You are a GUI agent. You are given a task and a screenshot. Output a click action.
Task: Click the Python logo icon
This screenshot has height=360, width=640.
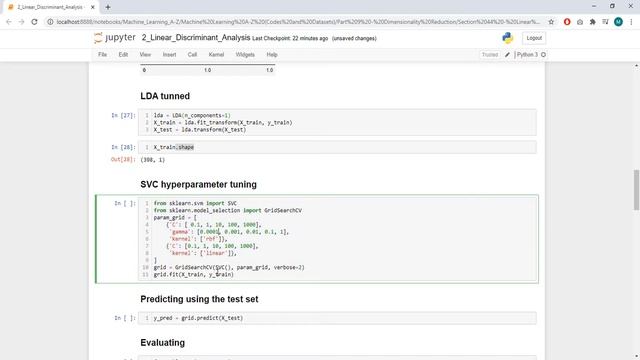508,38
